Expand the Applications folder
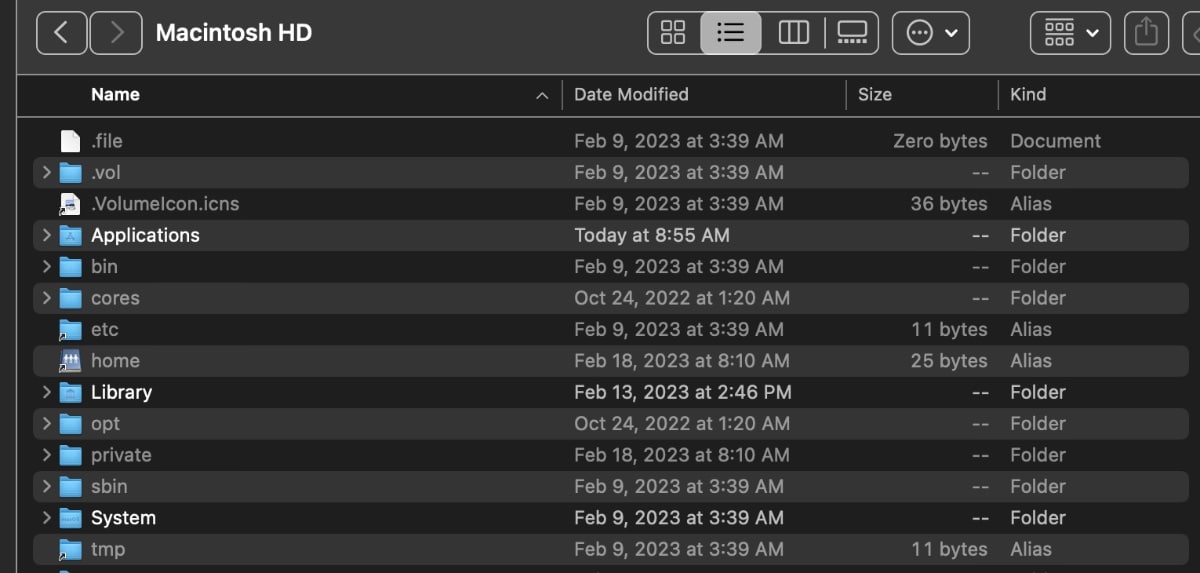Image resolution: width=1200 pixels, height=573 pixels. point(46,236)
